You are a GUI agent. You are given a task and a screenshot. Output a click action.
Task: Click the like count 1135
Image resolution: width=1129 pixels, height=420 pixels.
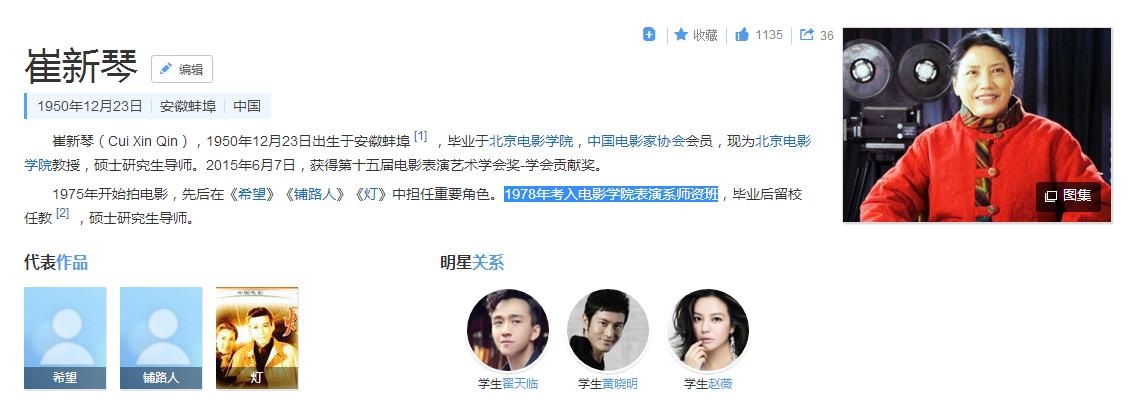(769, 35)
